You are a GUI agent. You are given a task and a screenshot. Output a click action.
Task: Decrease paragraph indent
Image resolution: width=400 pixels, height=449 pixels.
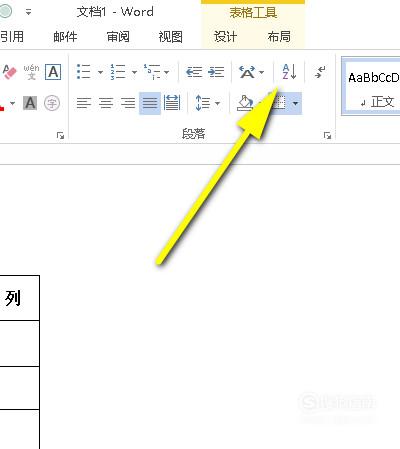coord(194,72)
